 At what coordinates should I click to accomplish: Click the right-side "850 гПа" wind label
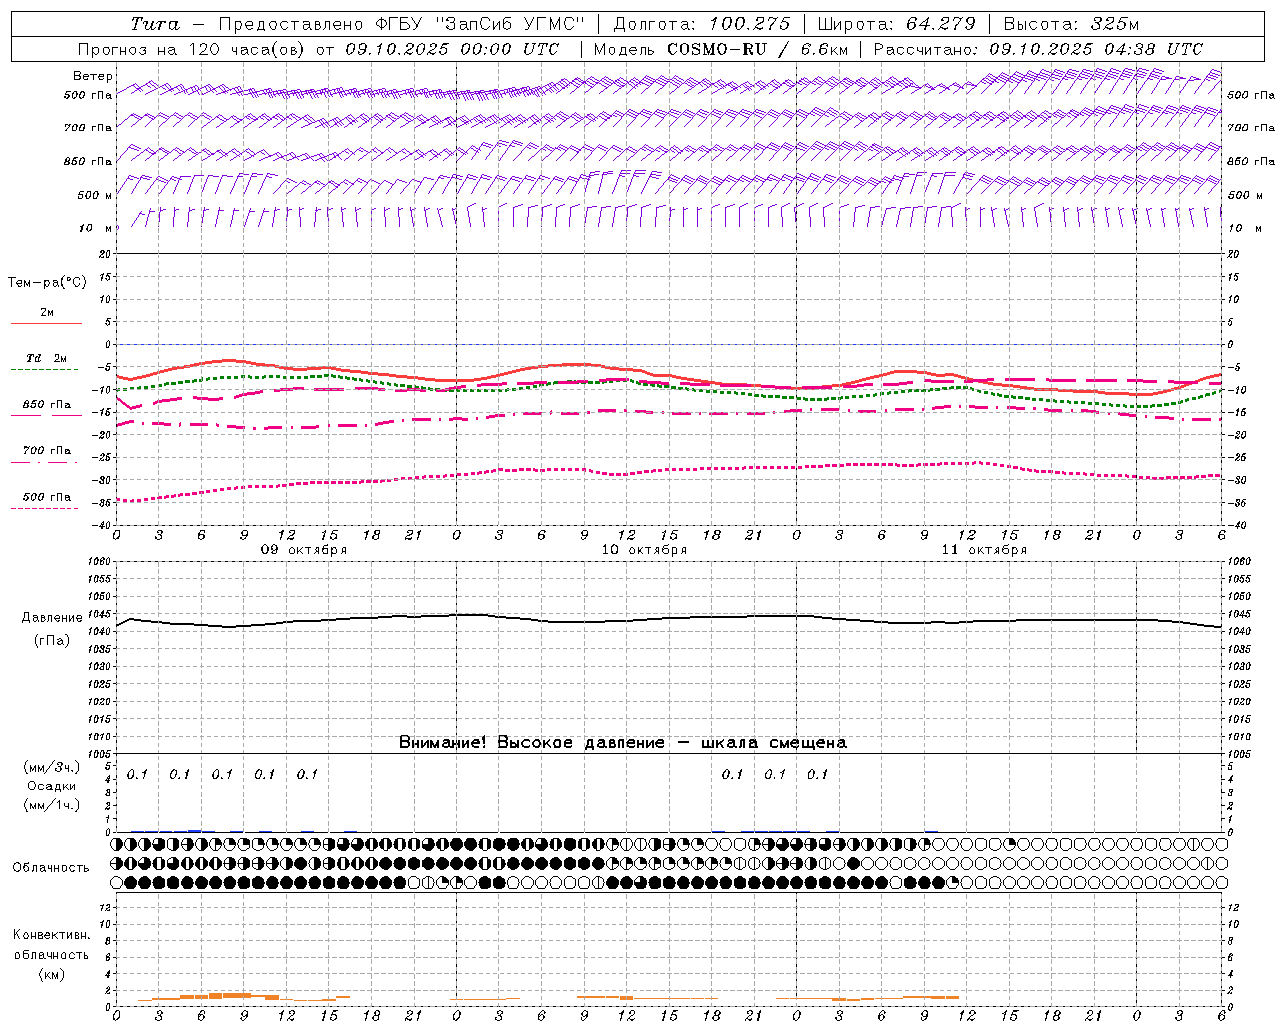(x=1251, y=161)
